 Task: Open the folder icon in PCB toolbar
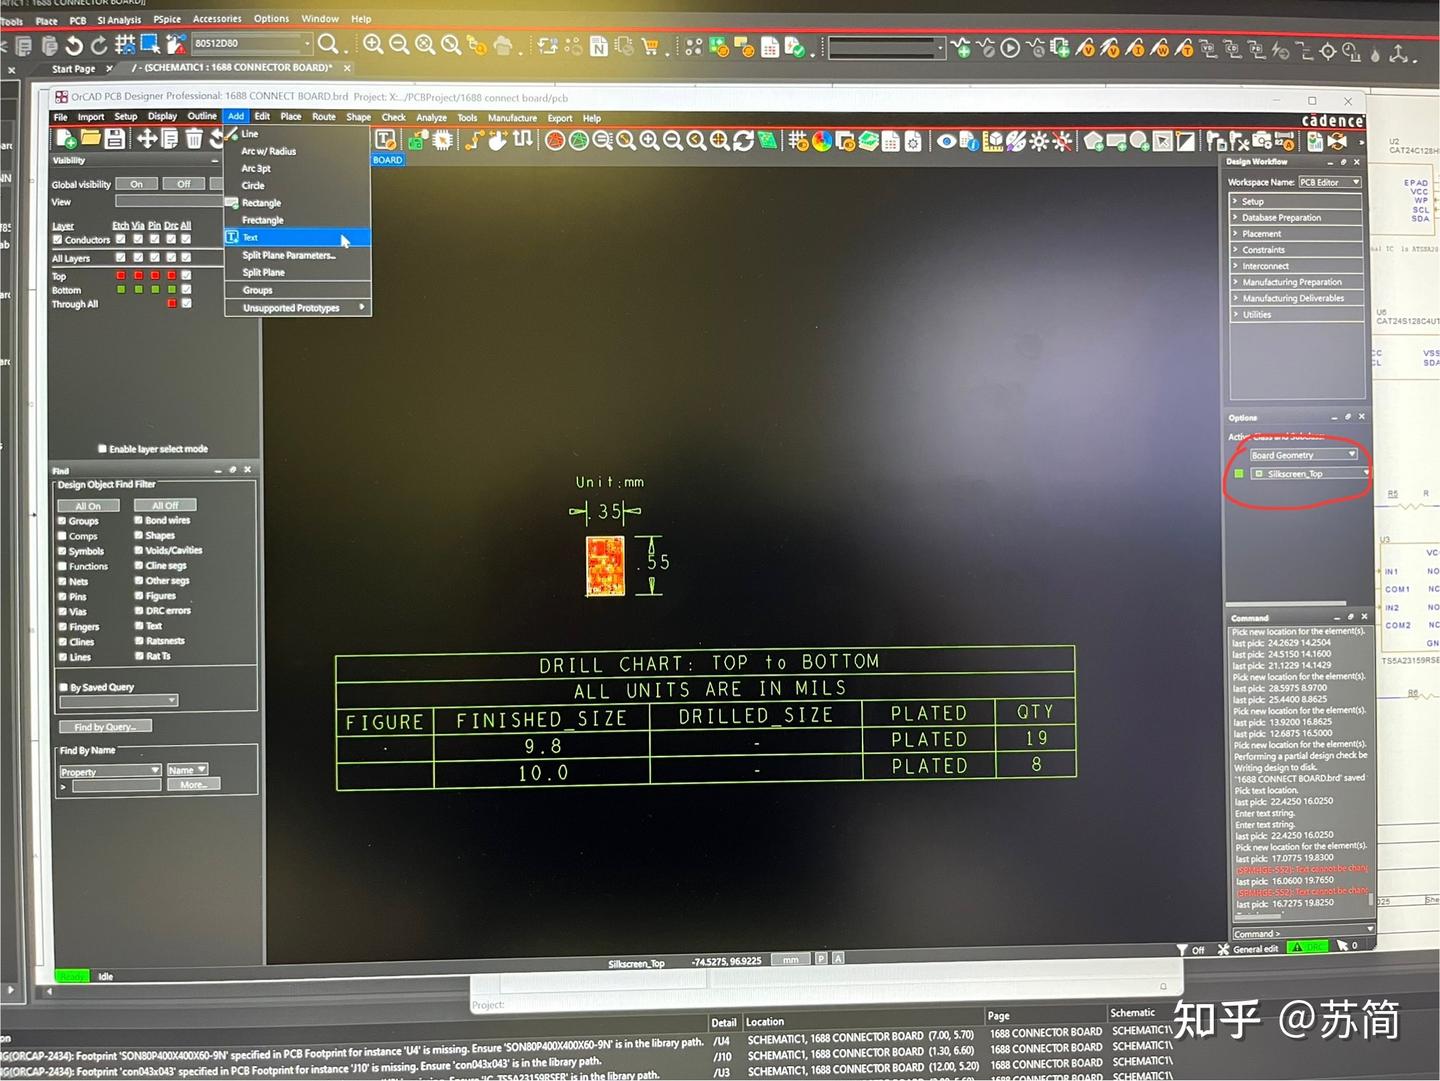91,139
